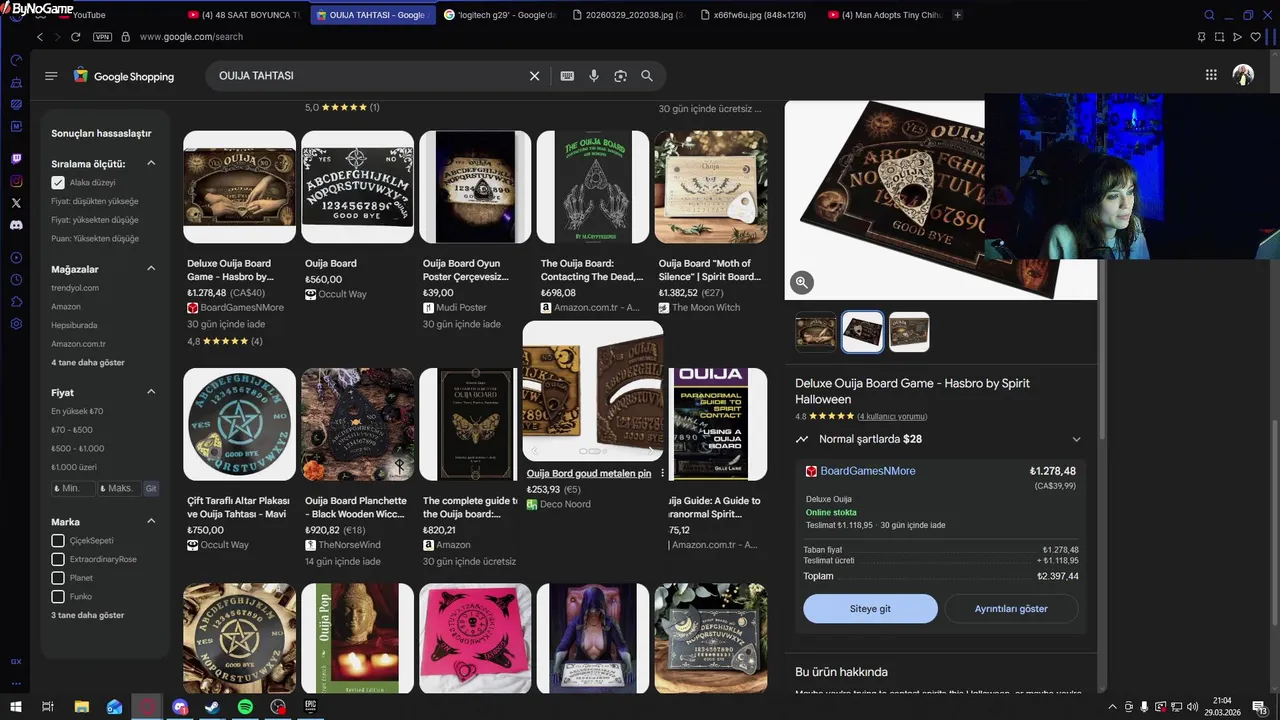Toggle the browser VPN badge
The height and width of the screenshot is (720, 1280).
[x=102, y=37]
